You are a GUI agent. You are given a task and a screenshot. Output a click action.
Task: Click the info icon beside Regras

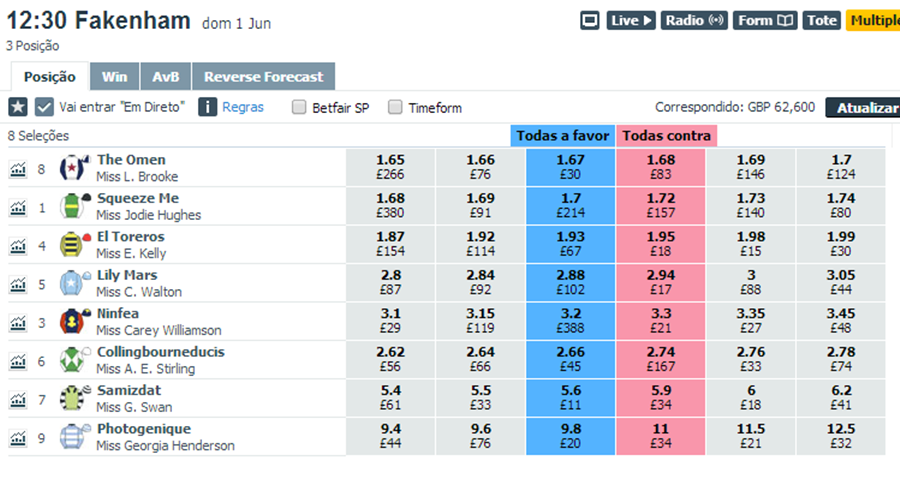(x=207, y=107)
